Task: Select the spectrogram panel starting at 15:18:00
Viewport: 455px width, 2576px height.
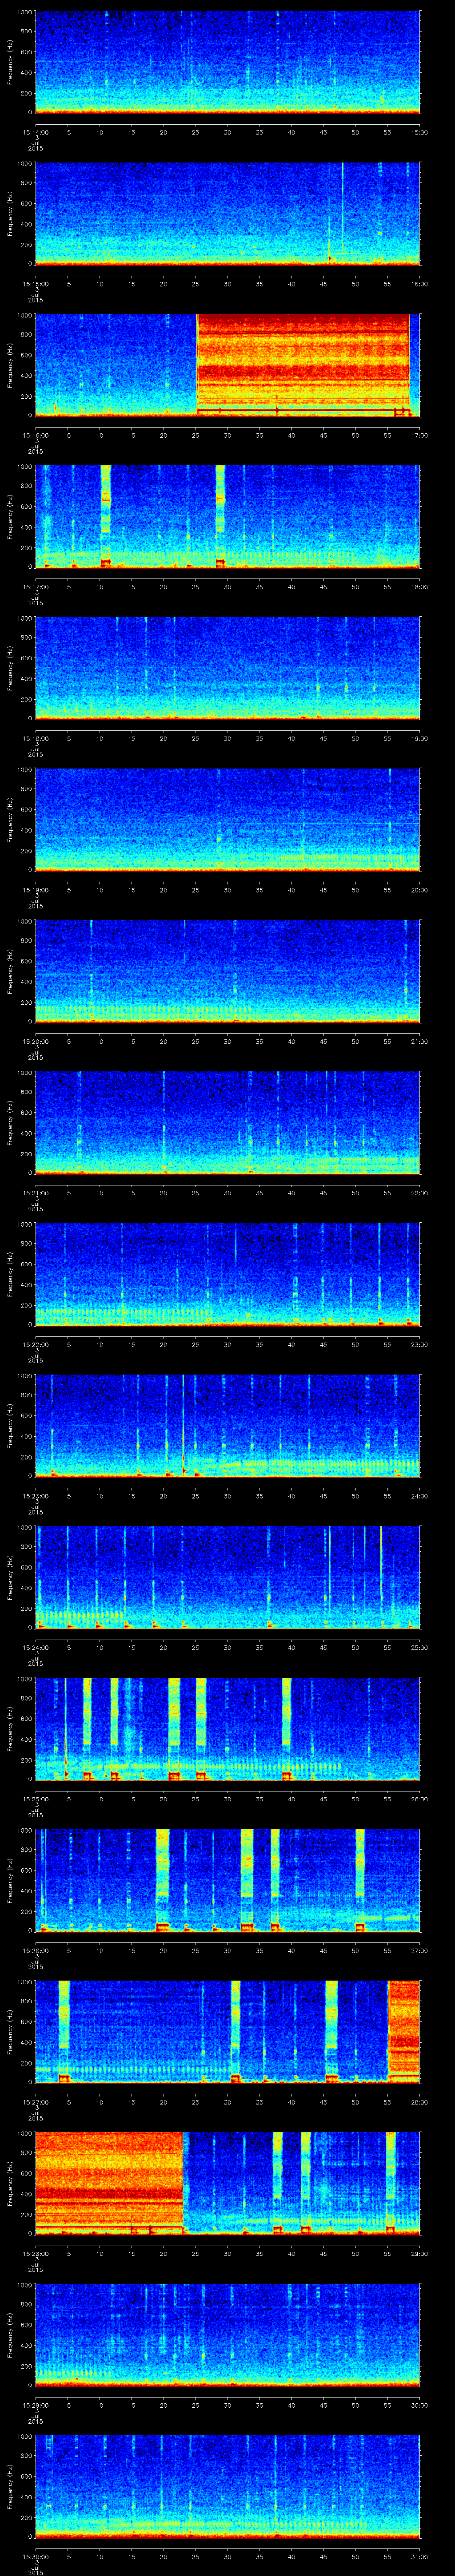Action: coord(228,668)
